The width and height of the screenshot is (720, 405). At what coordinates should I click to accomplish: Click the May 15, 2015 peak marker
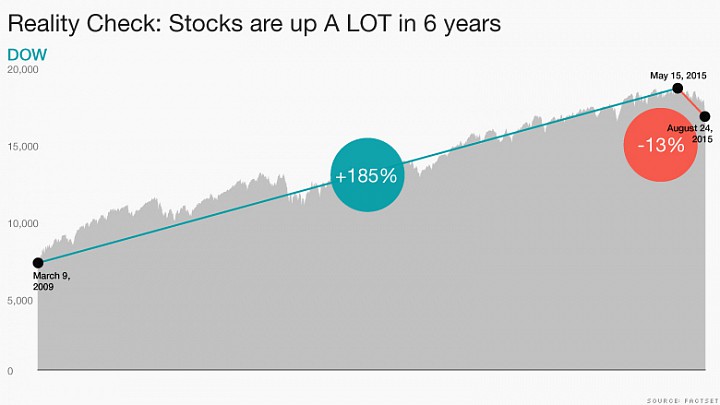677,88
